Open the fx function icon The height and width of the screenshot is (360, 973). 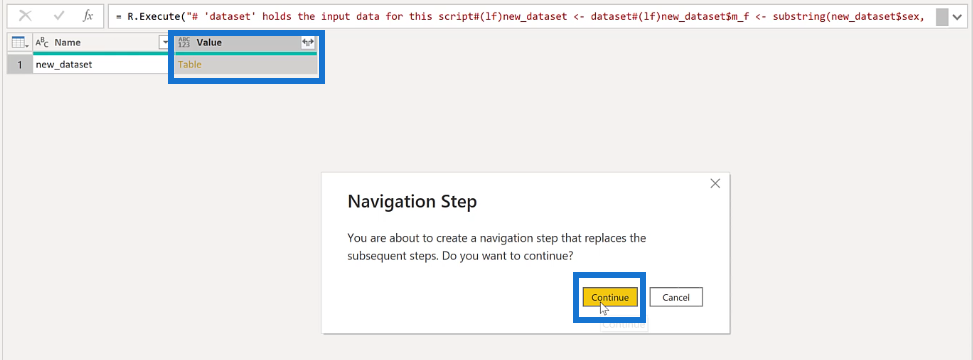pyautogui.click(x=88, y=17)
